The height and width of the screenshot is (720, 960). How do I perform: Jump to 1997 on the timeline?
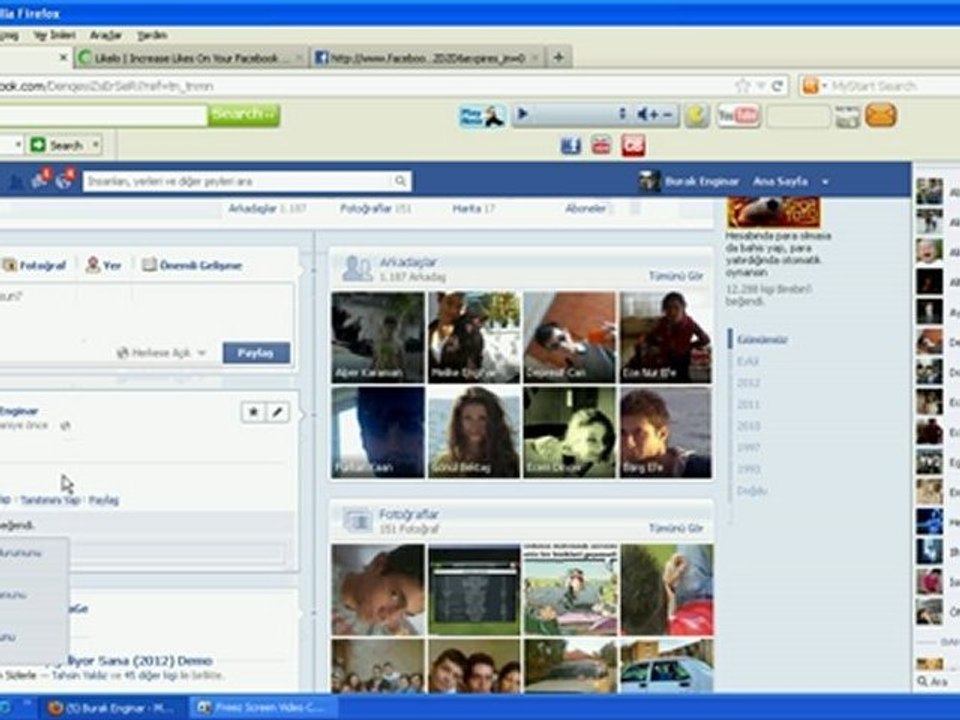[x=748, y=447]
